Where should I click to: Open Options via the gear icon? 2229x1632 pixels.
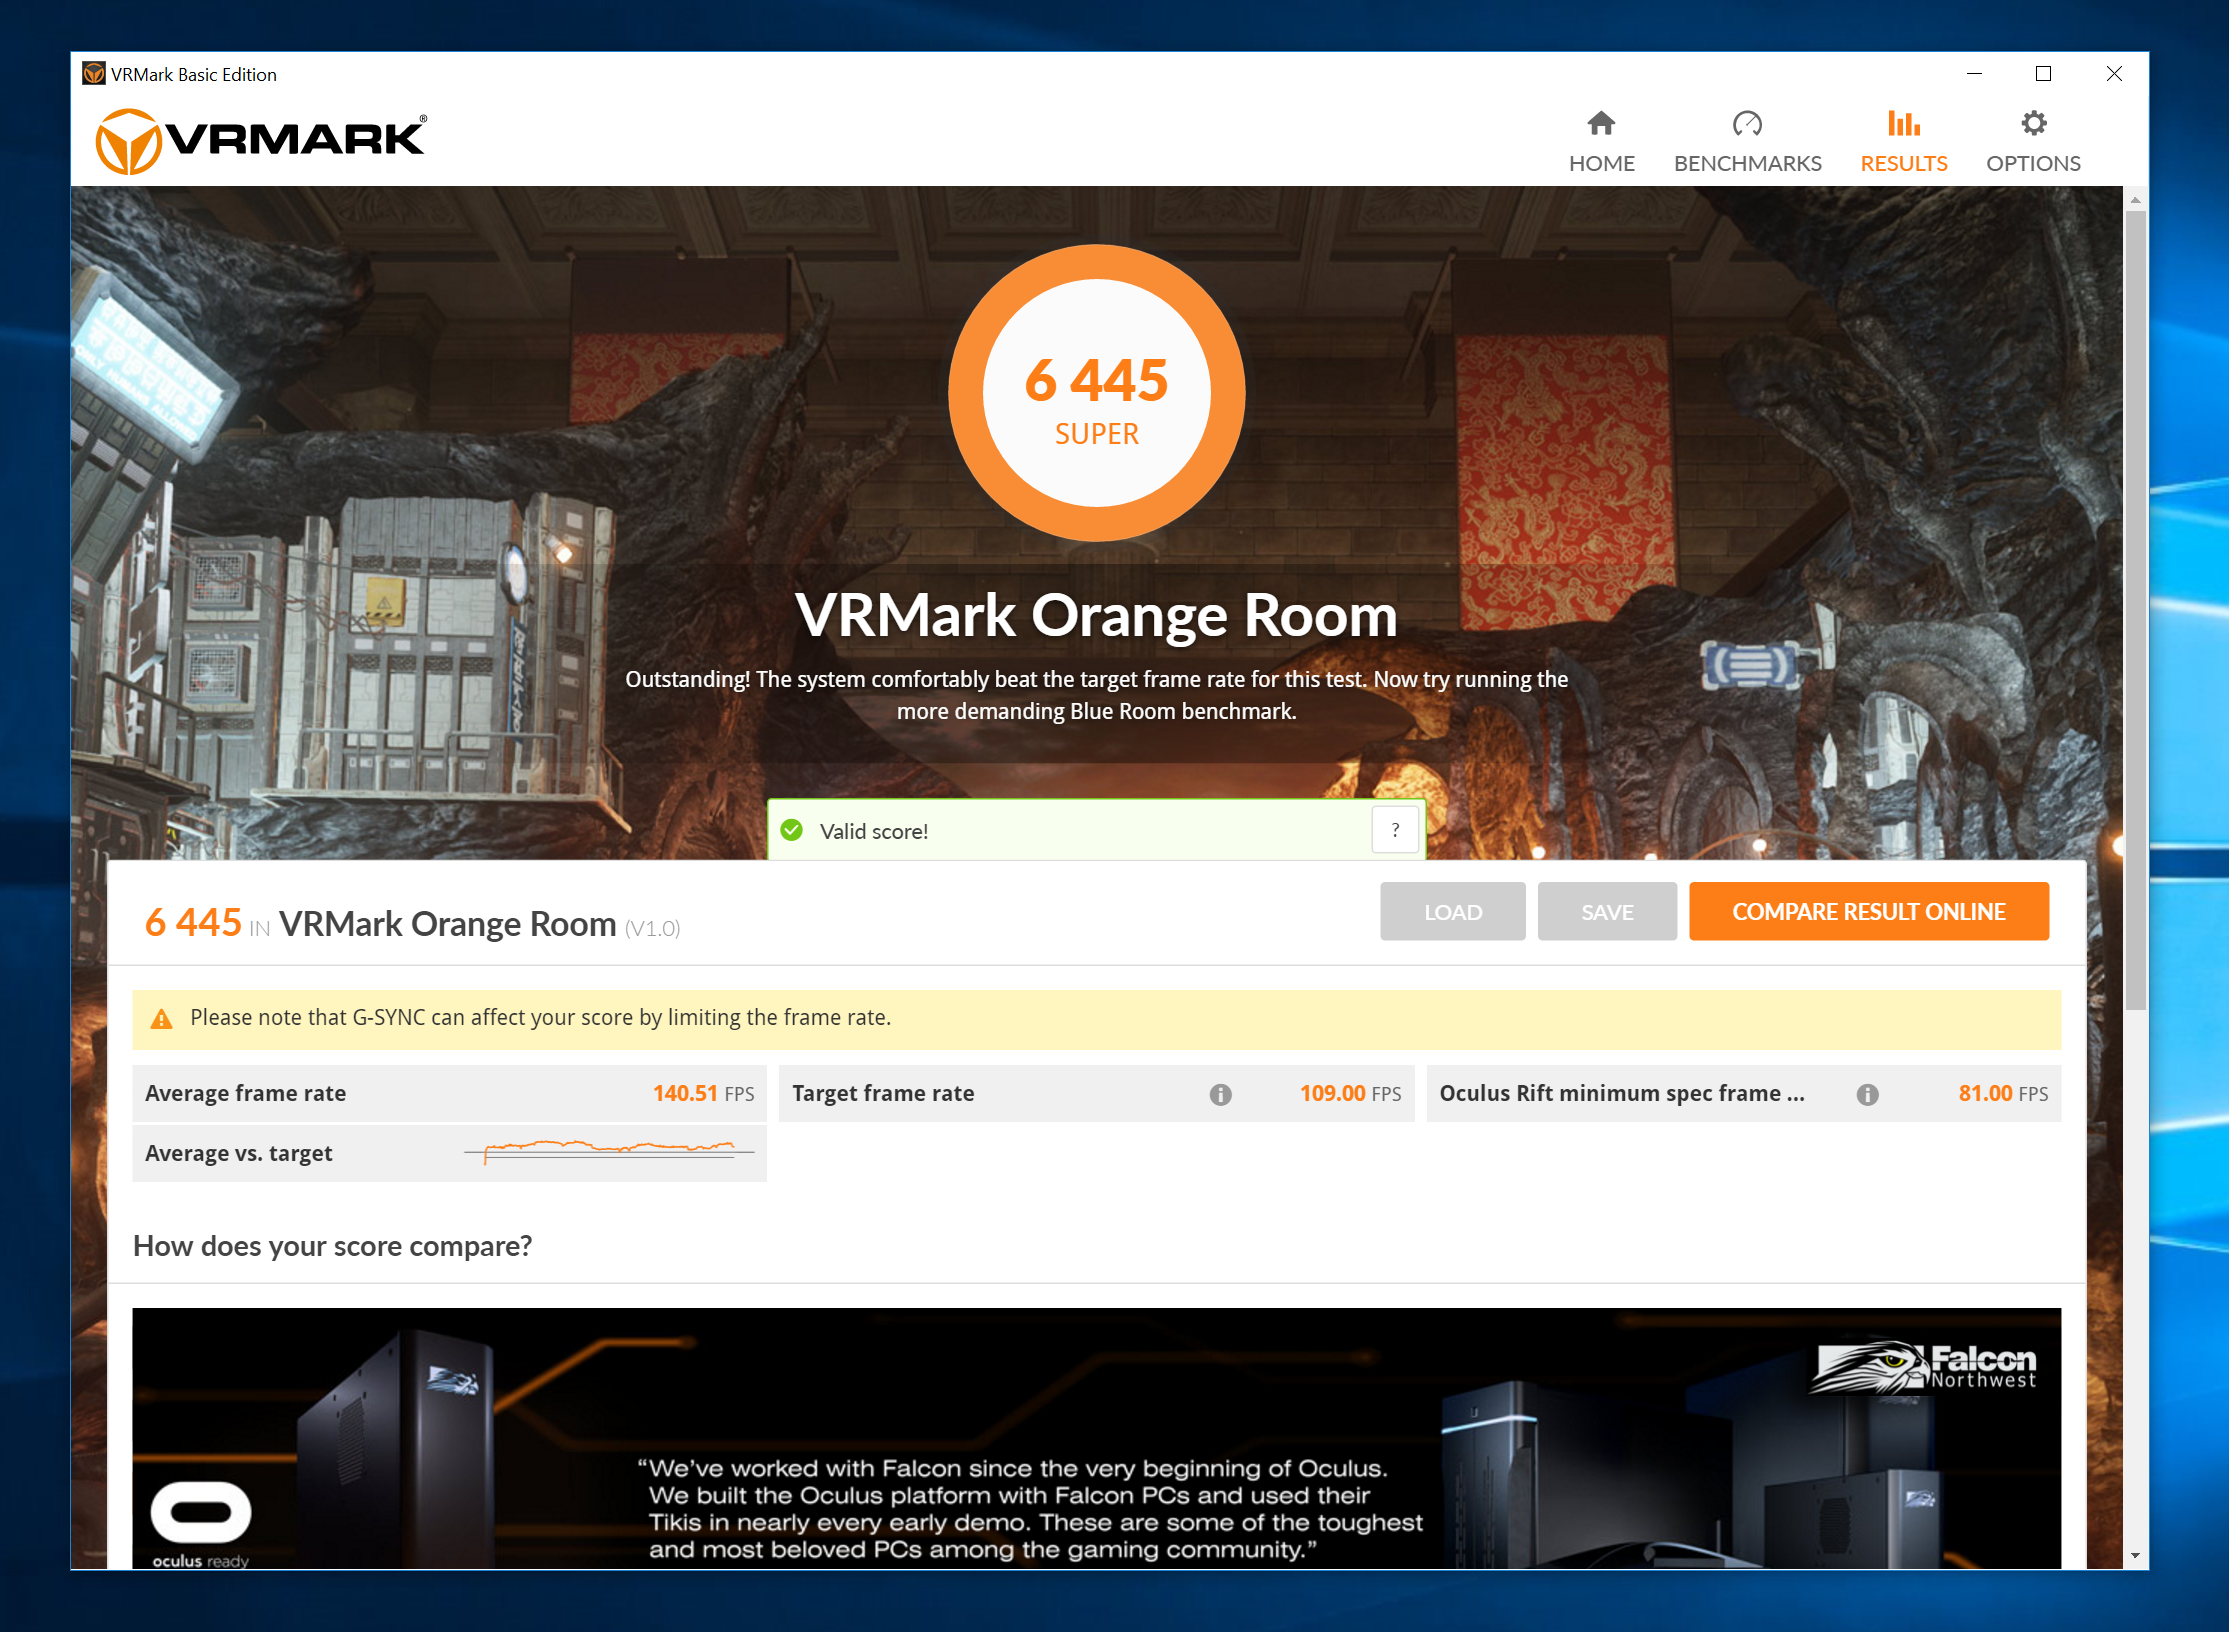tap(2033, 123)
